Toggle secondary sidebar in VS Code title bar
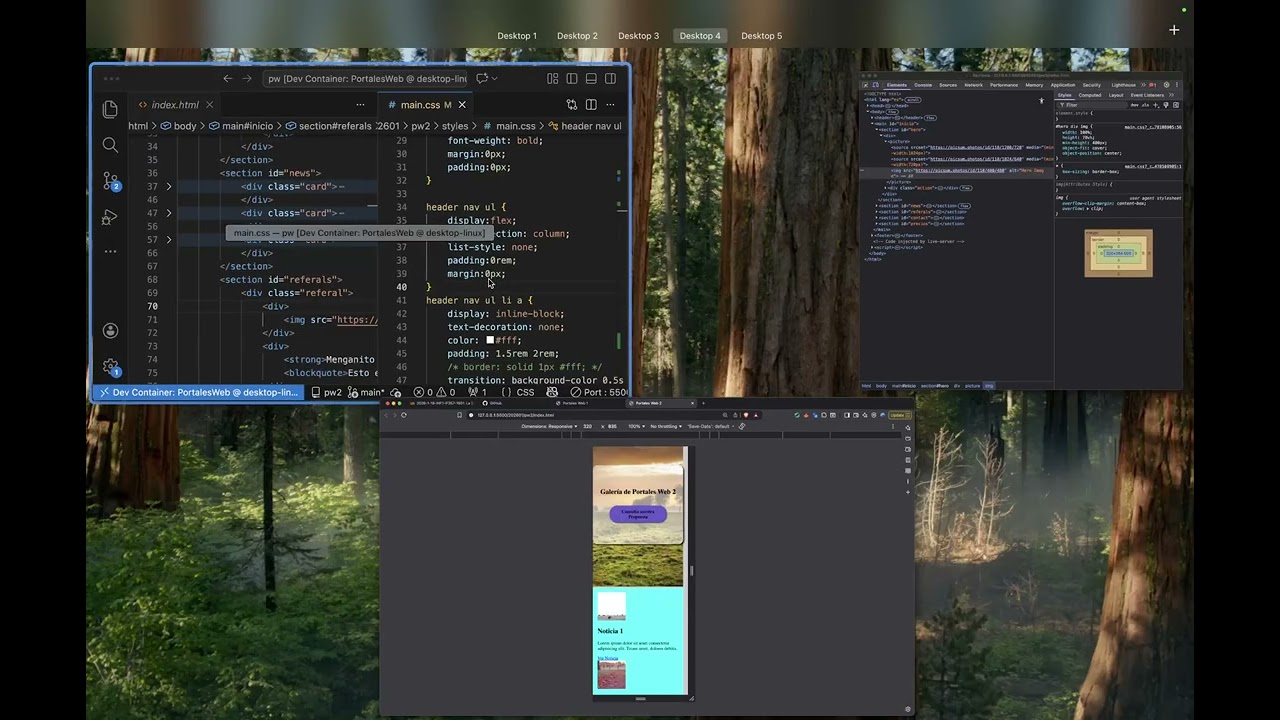1280x720 pixels. 610,78
